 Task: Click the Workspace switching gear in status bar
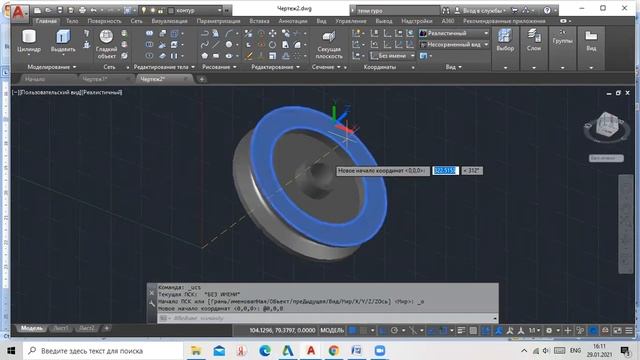coord(549,330)
